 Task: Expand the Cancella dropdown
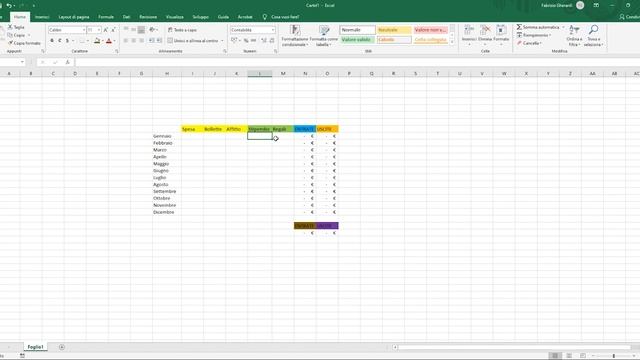pyautogui.click(x=541, y=43)
